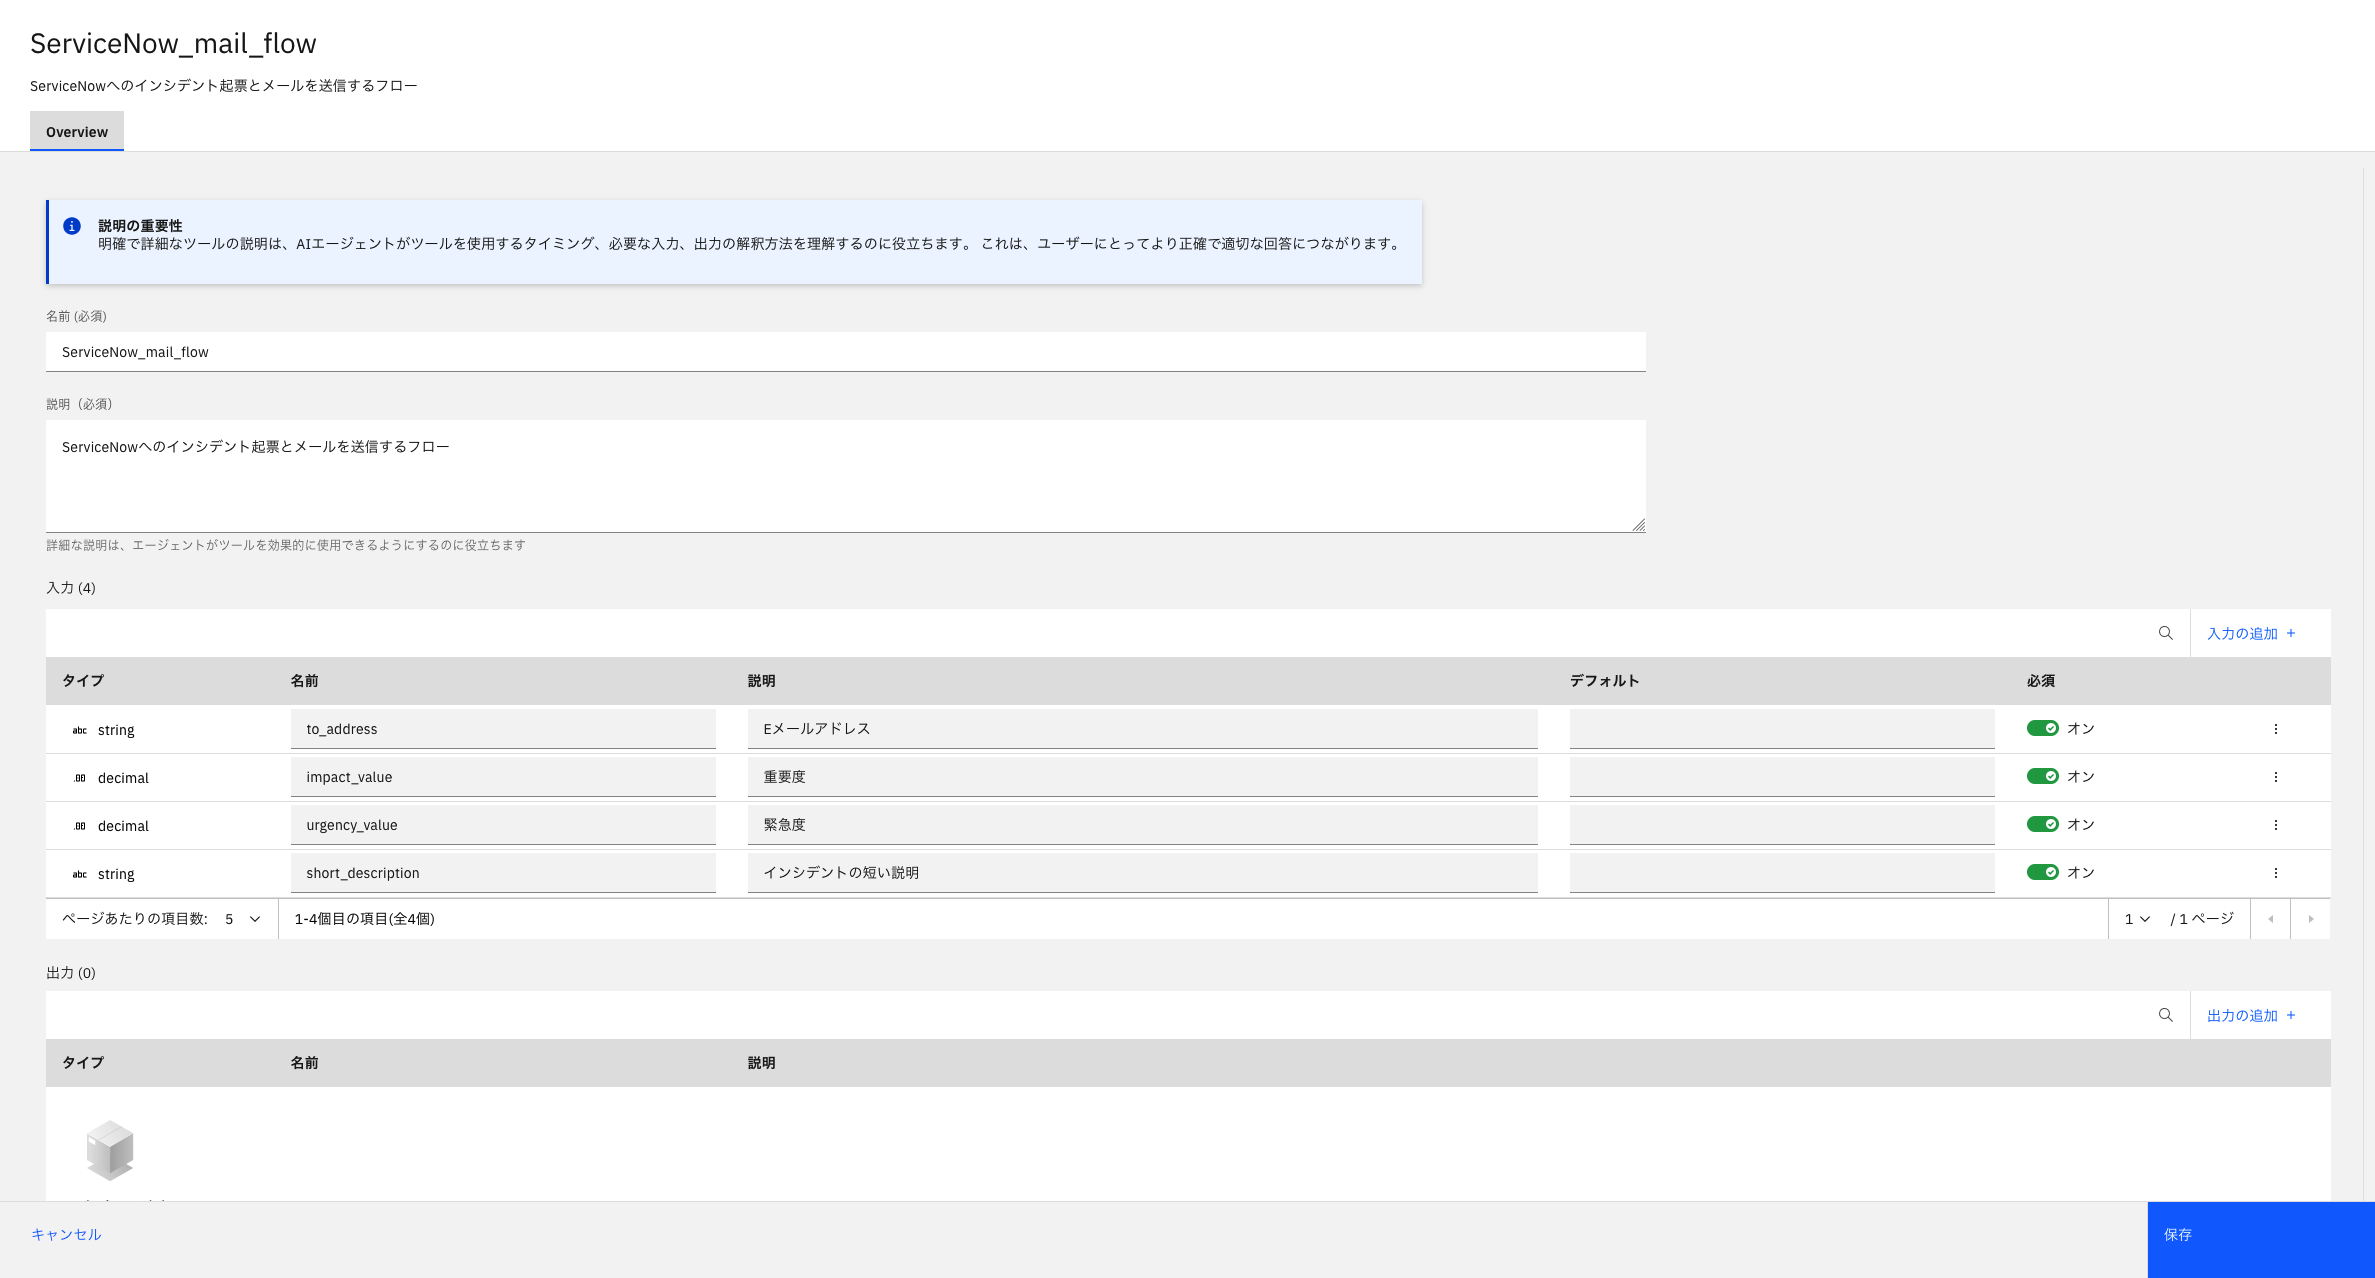The height and width of the screenshot is (1278, 2375).
Task: Click the 出力の追加 add output button
Action: (x=2251, y=1015)
